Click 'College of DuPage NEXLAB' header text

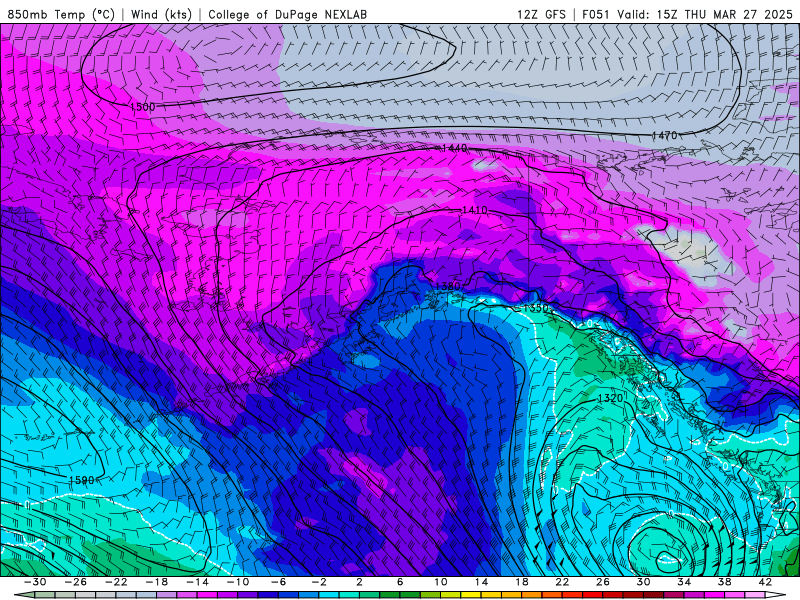pyautogui.click(x=287, y=14)
